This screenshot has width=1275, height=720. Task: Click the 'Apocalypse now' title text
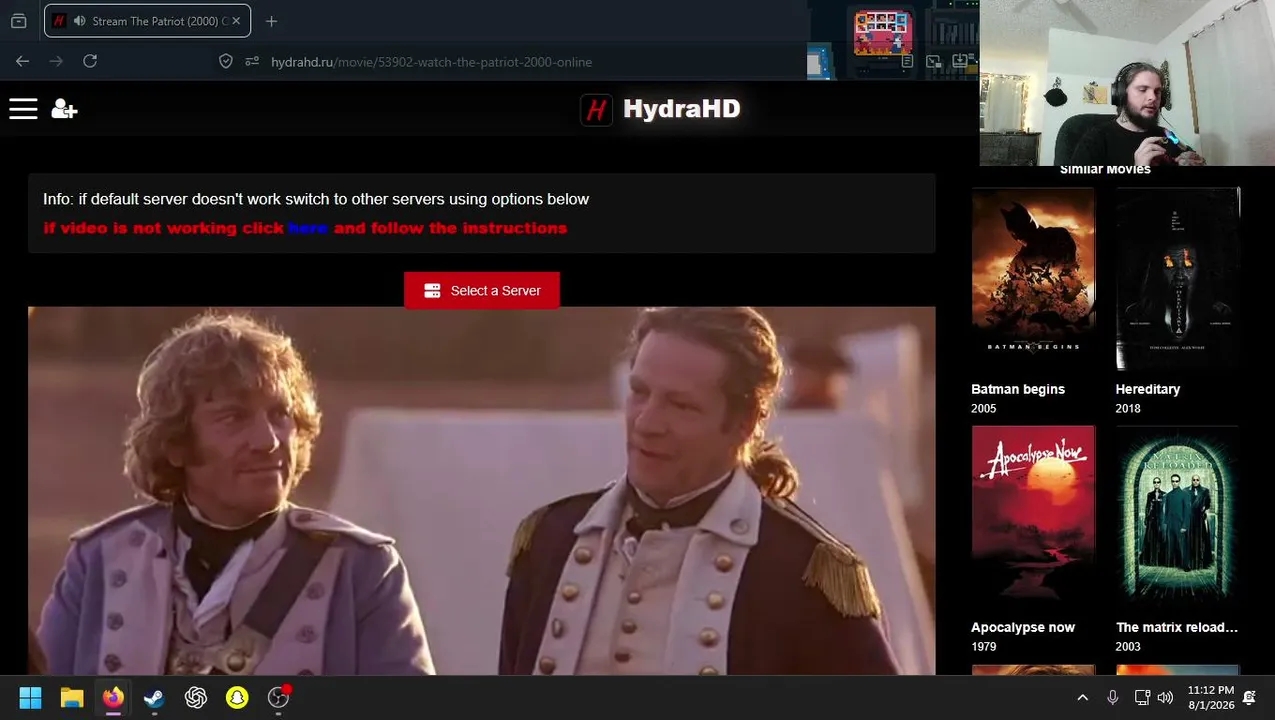click(x=1023, y=627)
